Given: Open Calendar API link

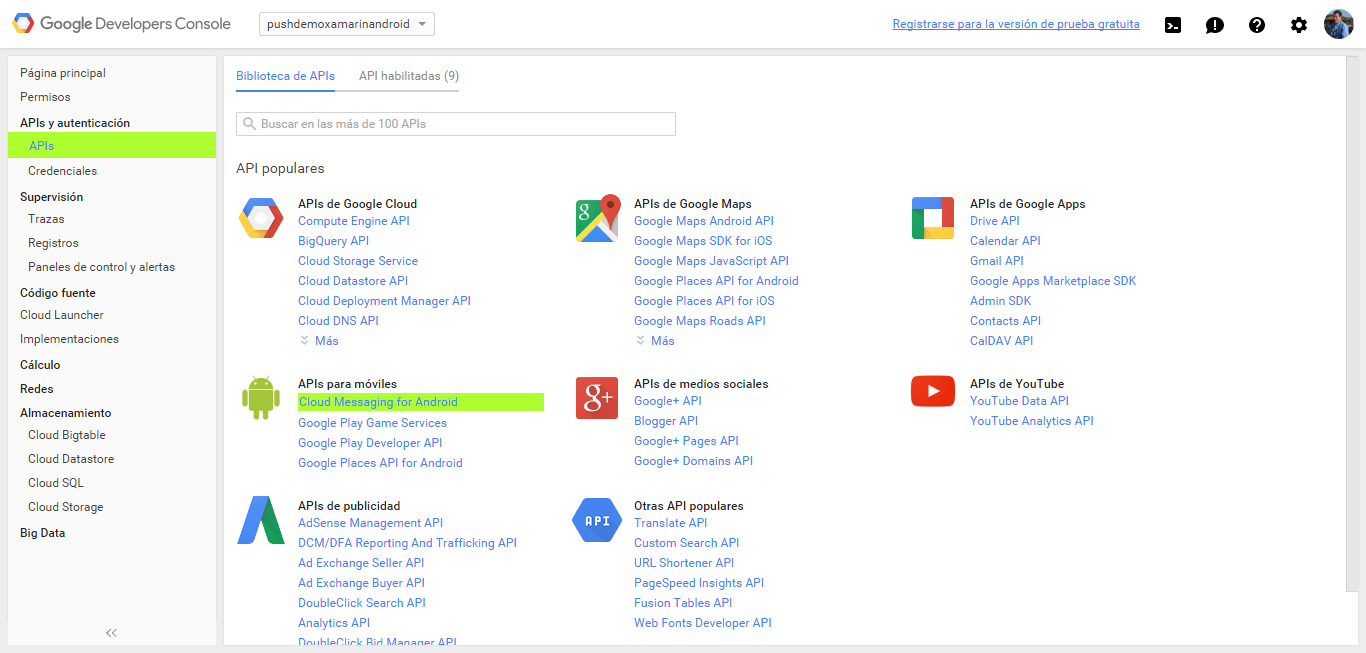Looking at the screenshot, I should point(1005,241).
